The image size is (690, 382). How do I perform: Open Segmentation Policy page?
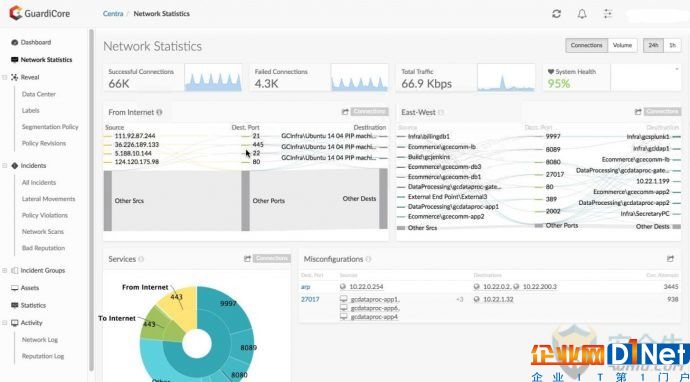coord(50,127)
